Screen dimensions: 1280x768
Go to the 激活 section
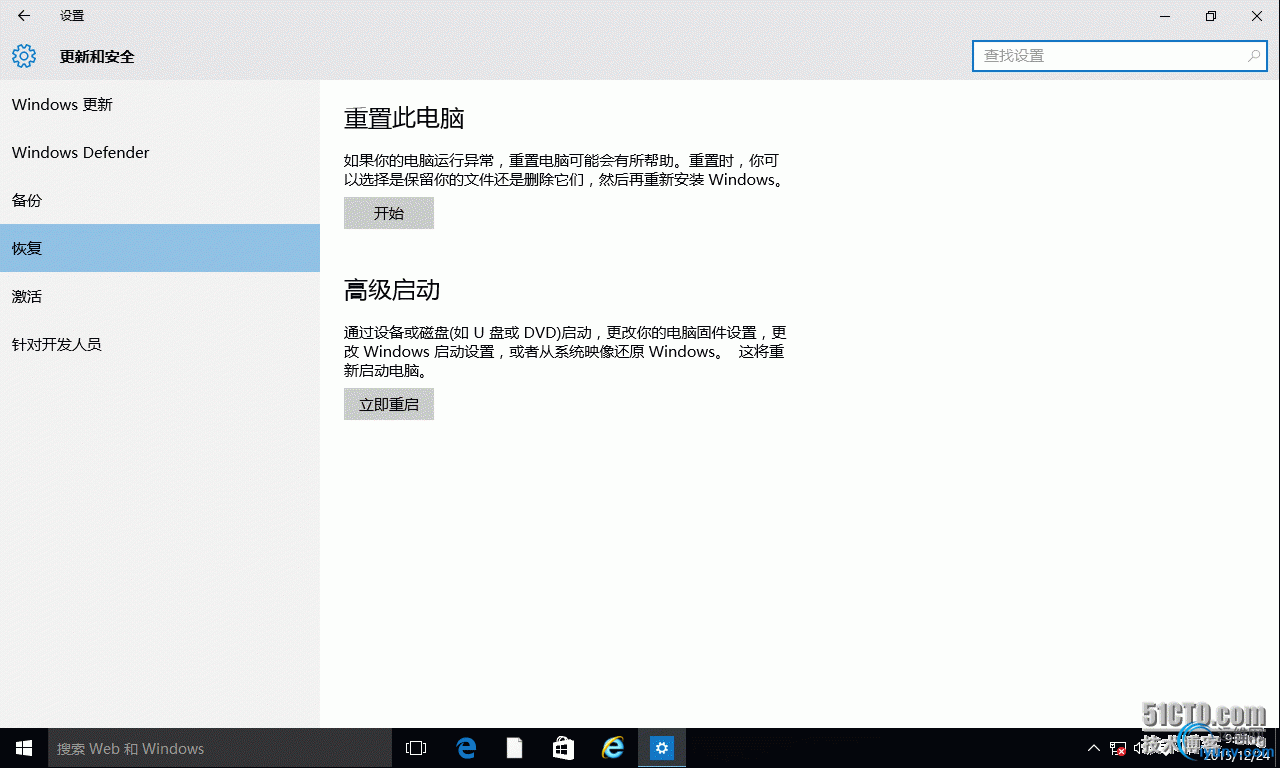[x=160, y=296]
